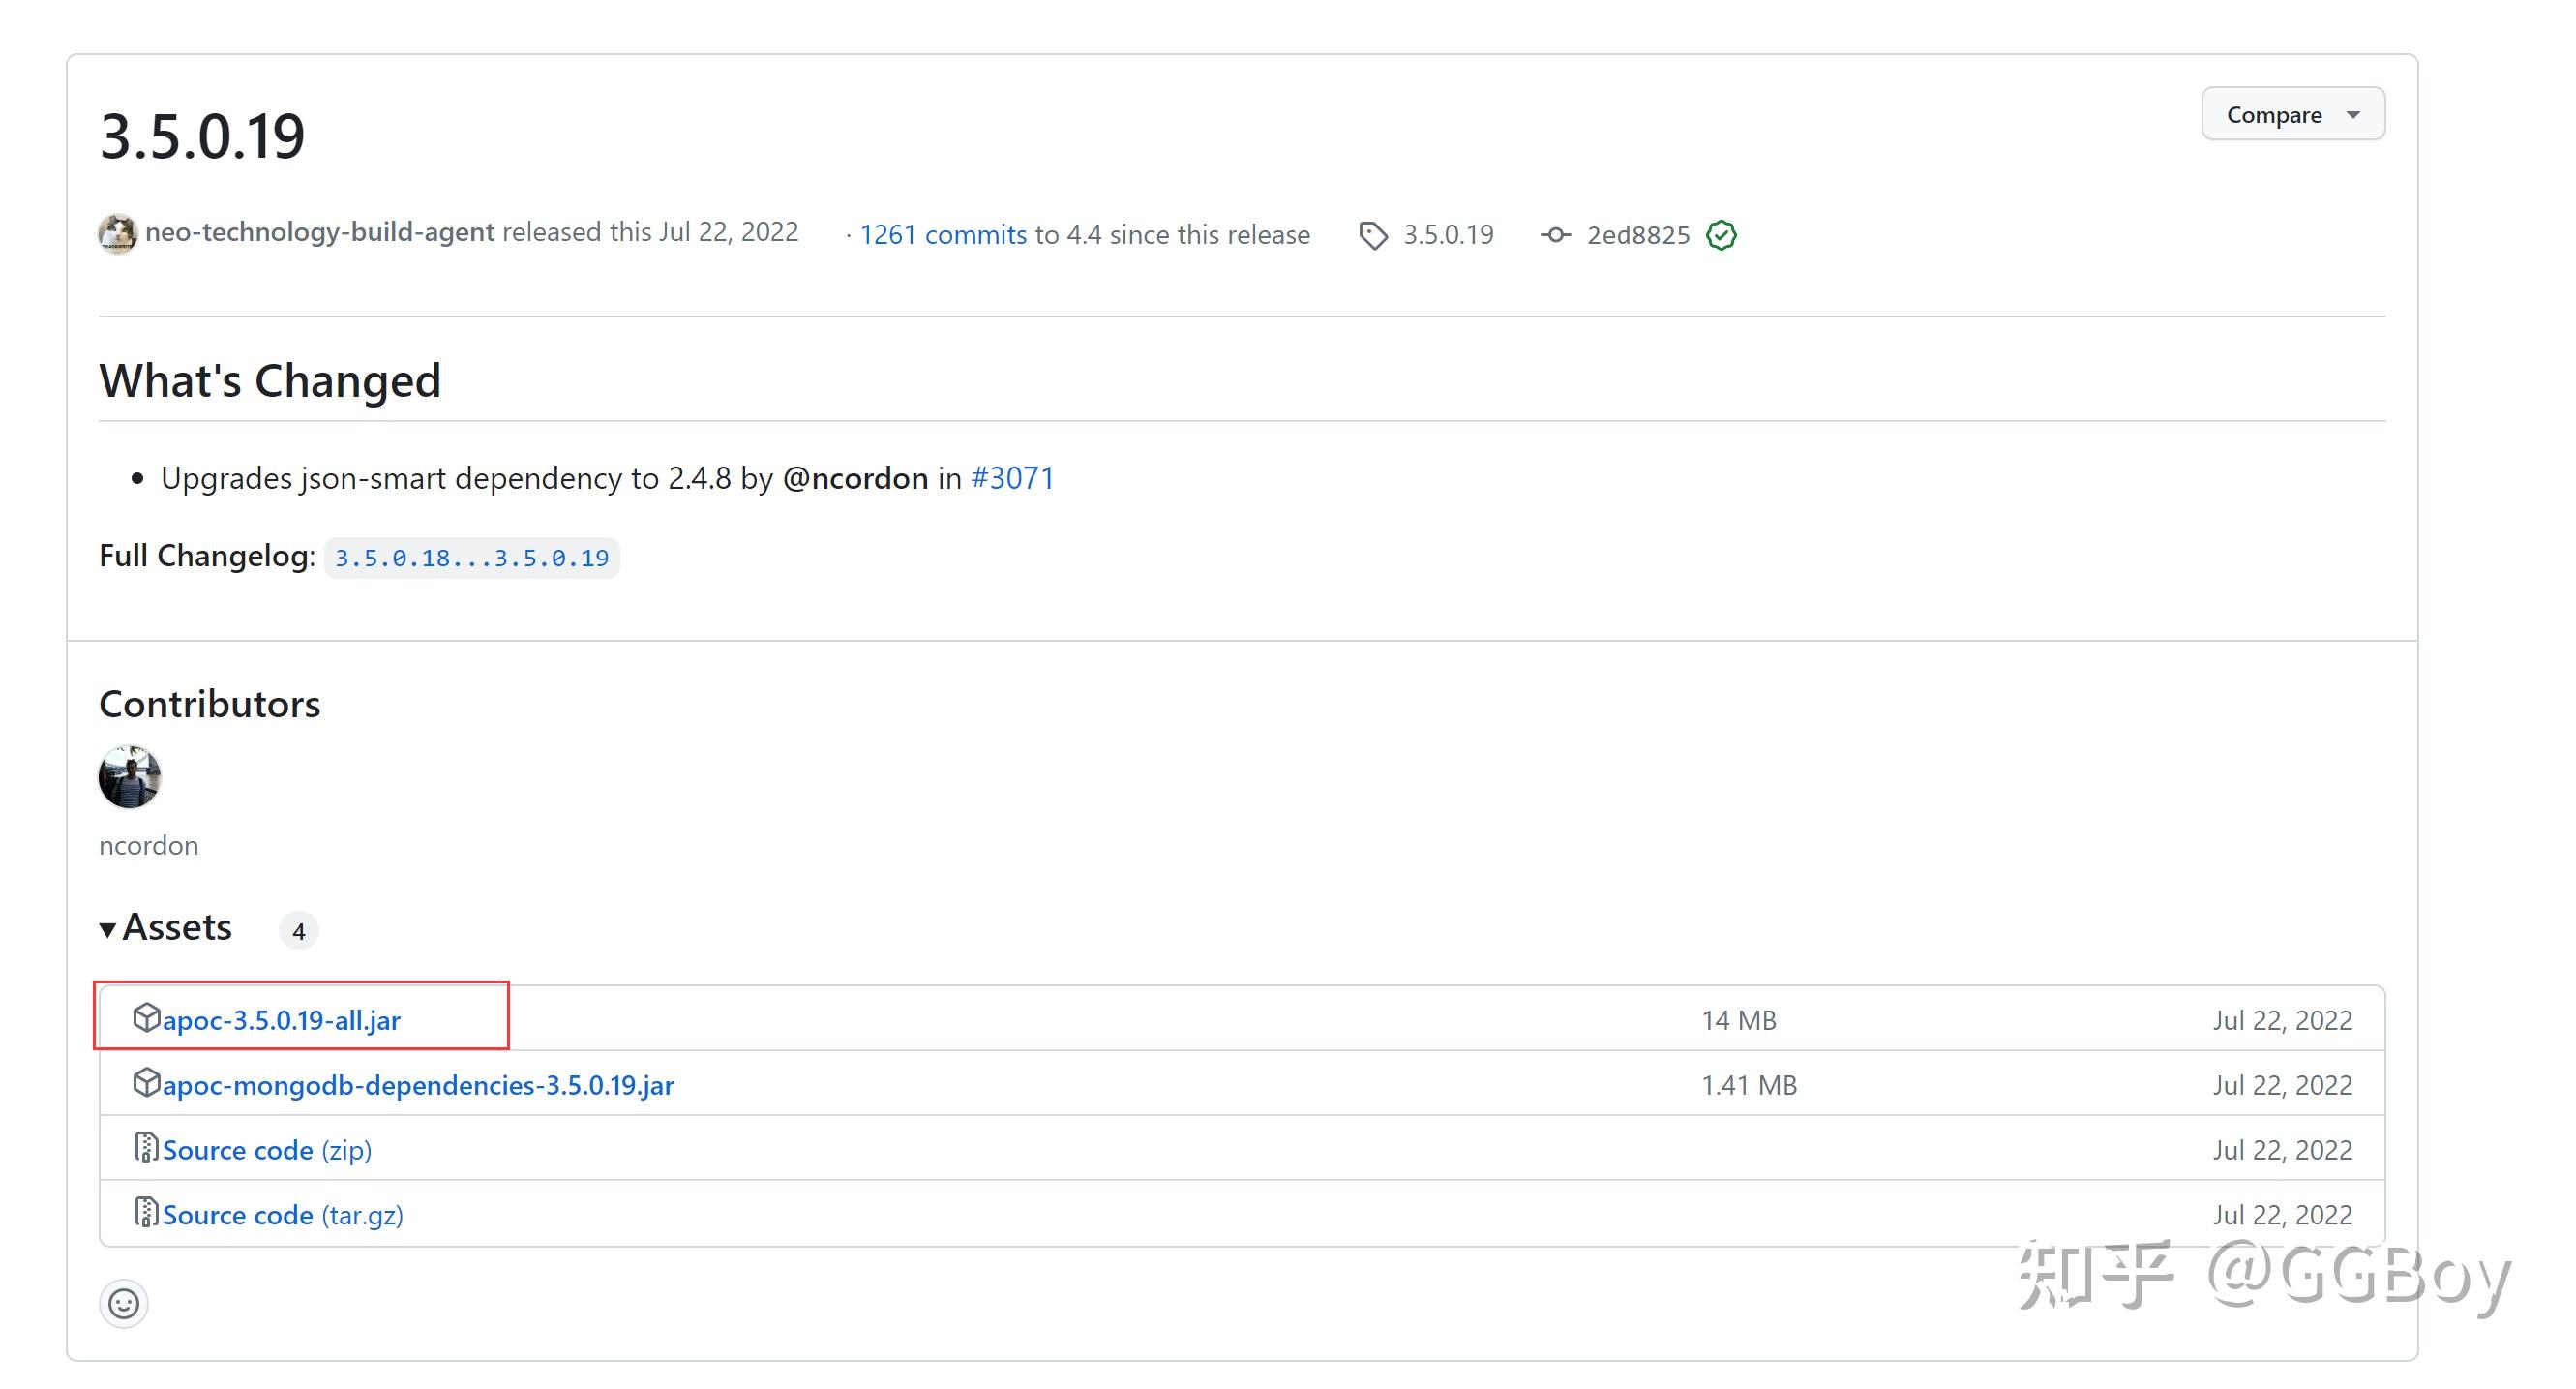Screen dimensions: 2576x1389
Task: Open the 2ed8825 commit hash
Action: pos(1638,235)
